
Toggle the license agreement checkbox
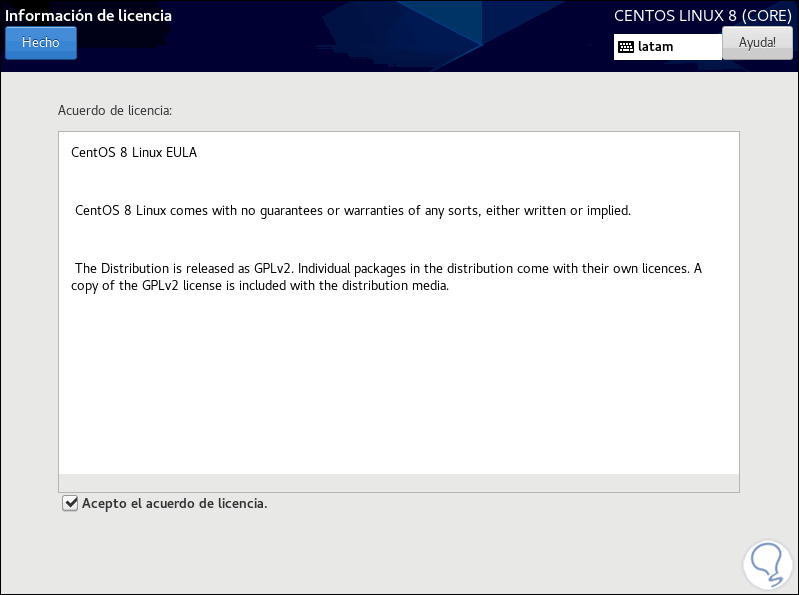[x=70, y=503]
